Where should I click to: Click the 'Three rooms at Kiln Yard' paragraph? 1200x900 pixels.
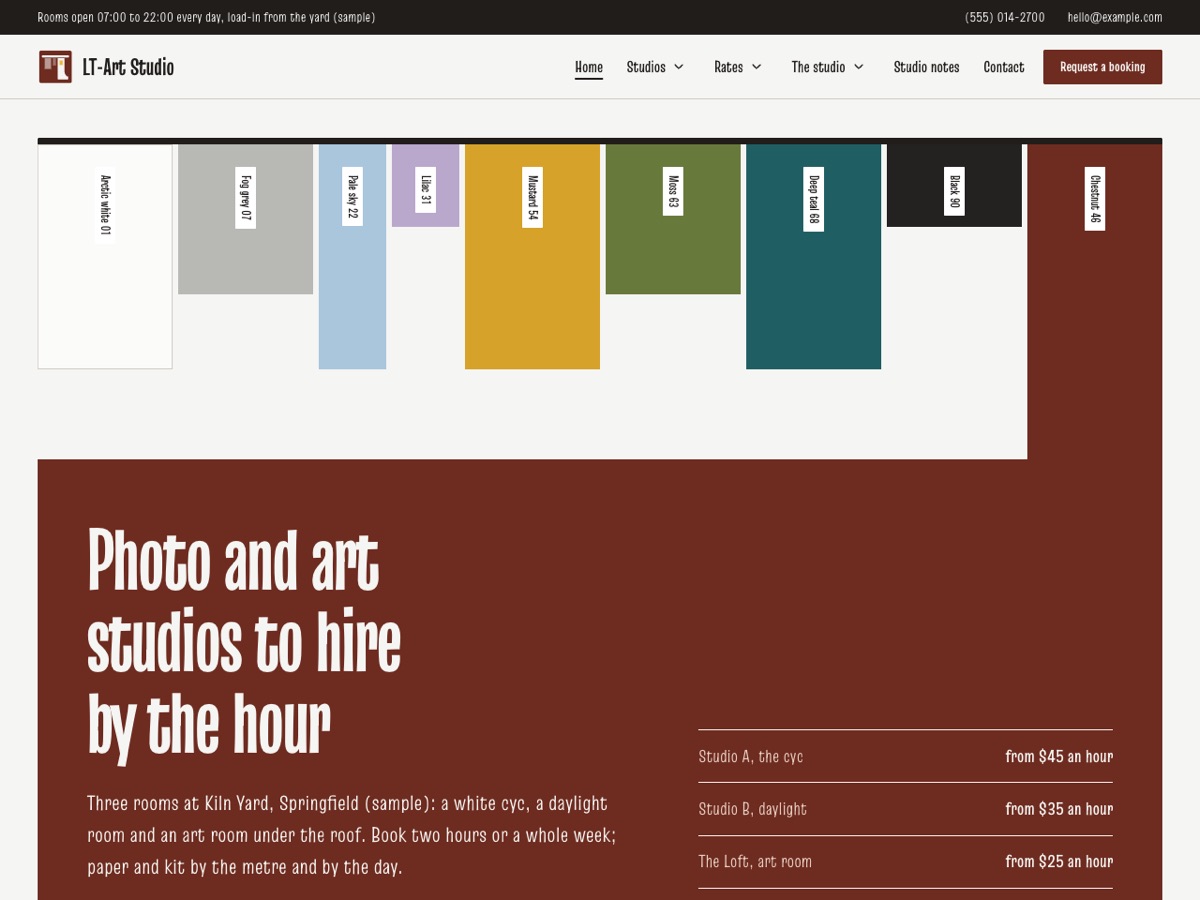pyautogui.click(x=352, y=835)
